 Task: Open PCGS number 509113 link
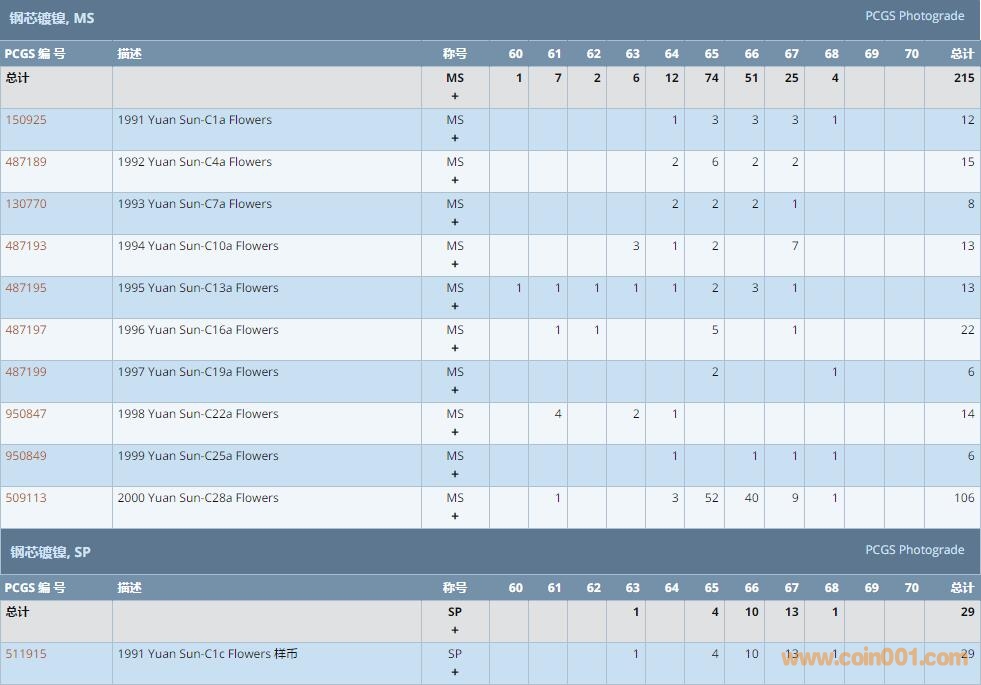tap(26, 498)
